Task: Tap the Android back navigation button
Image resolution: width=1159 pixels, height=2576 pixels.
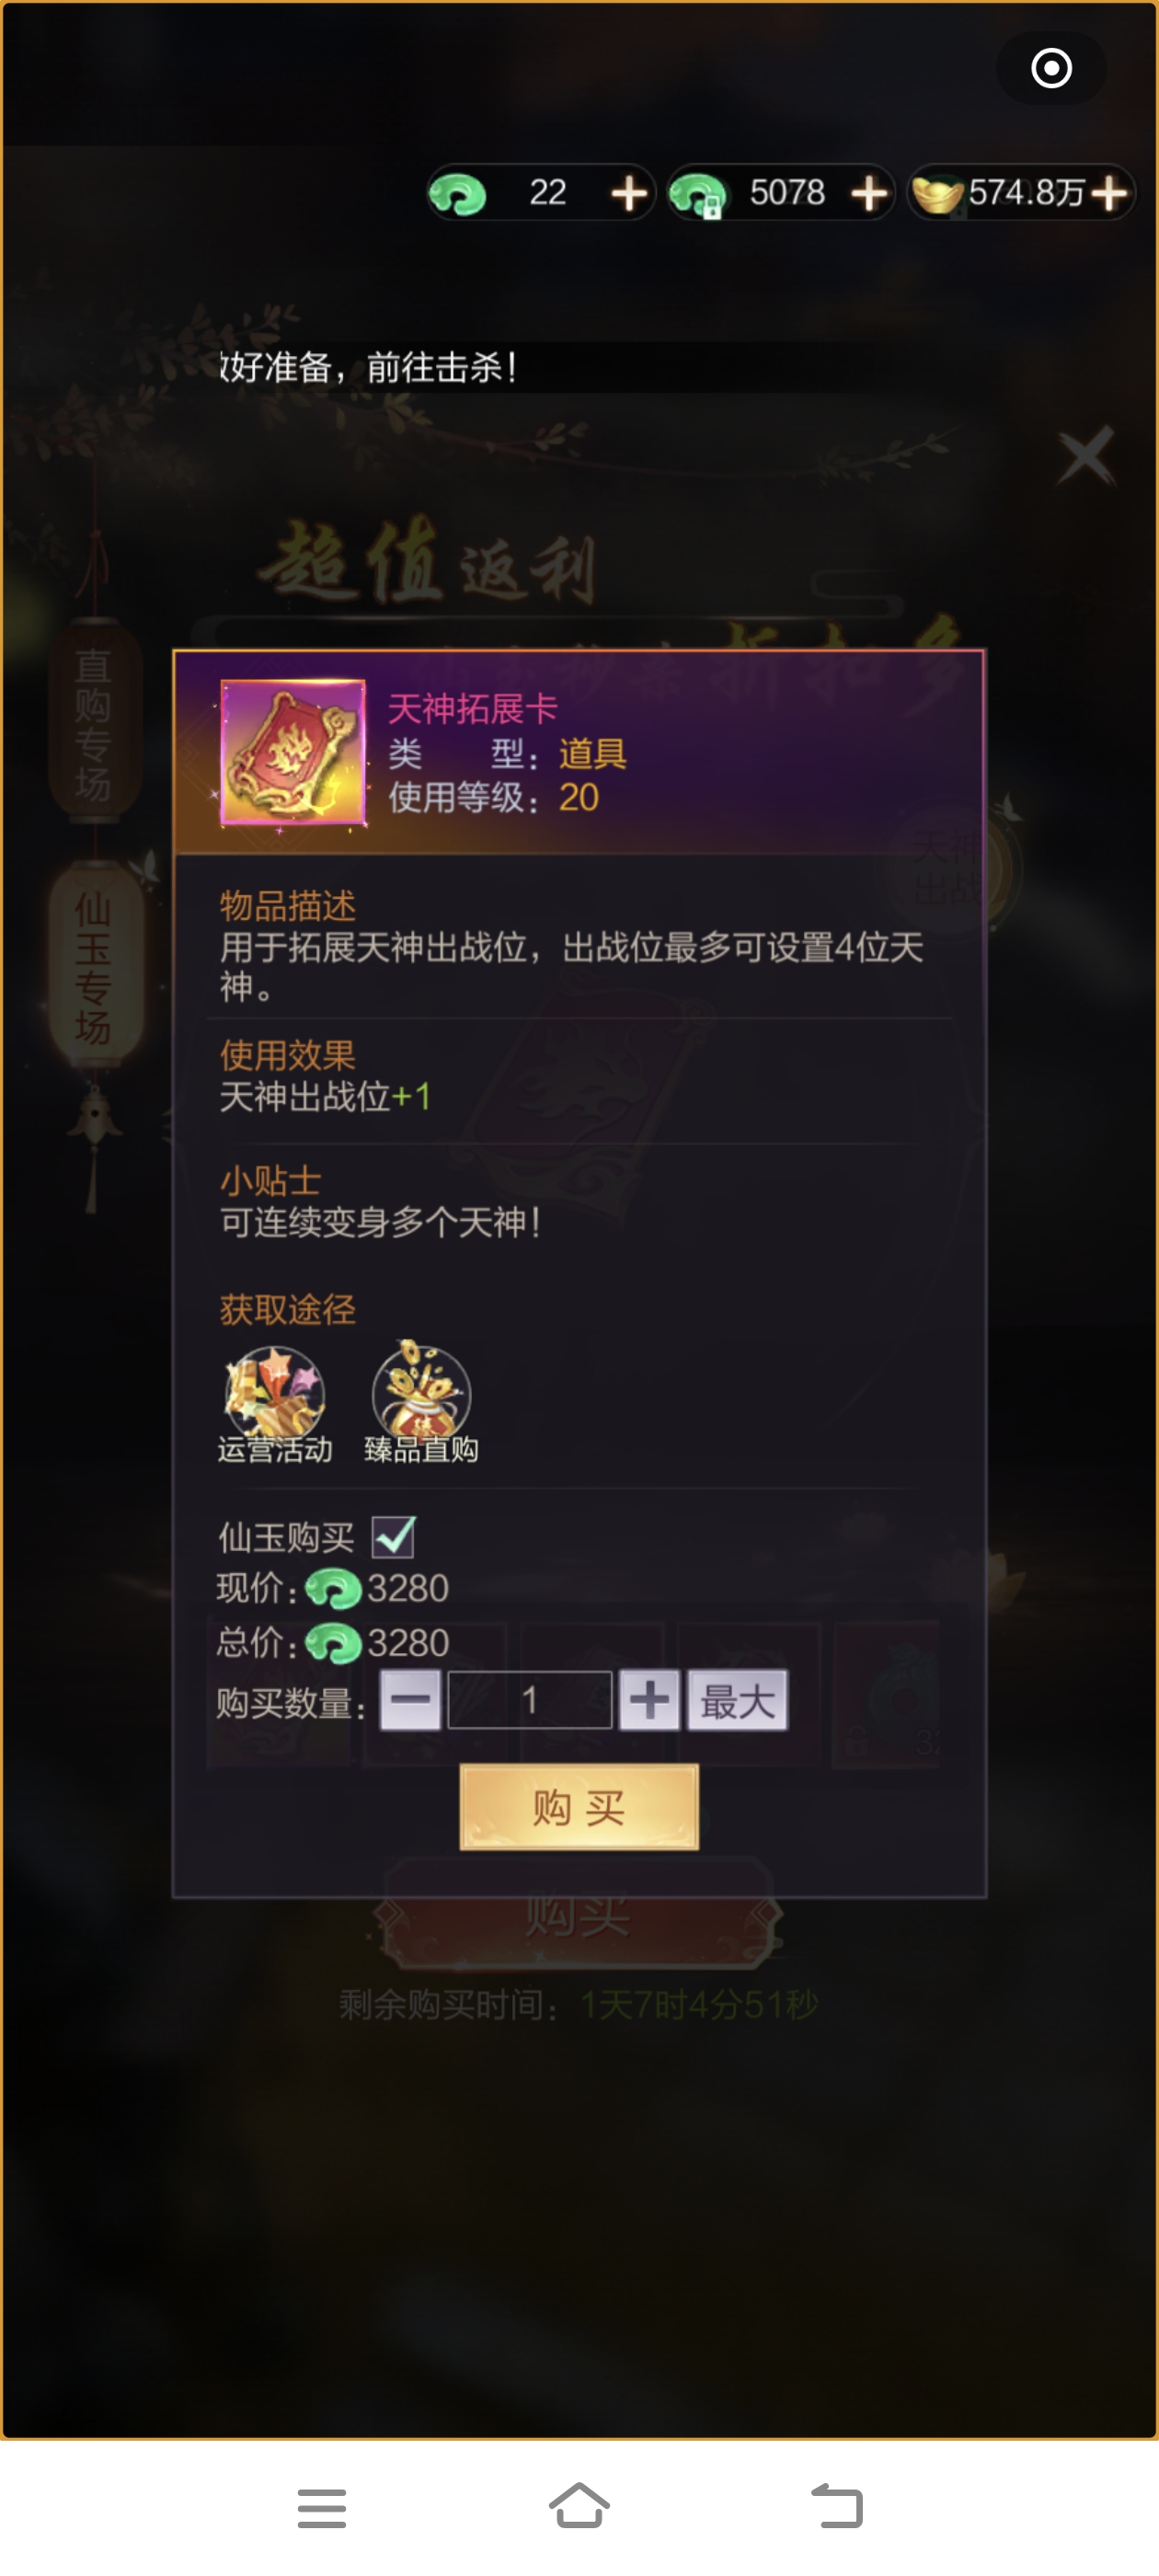Action: click(x=837, y=2506)
